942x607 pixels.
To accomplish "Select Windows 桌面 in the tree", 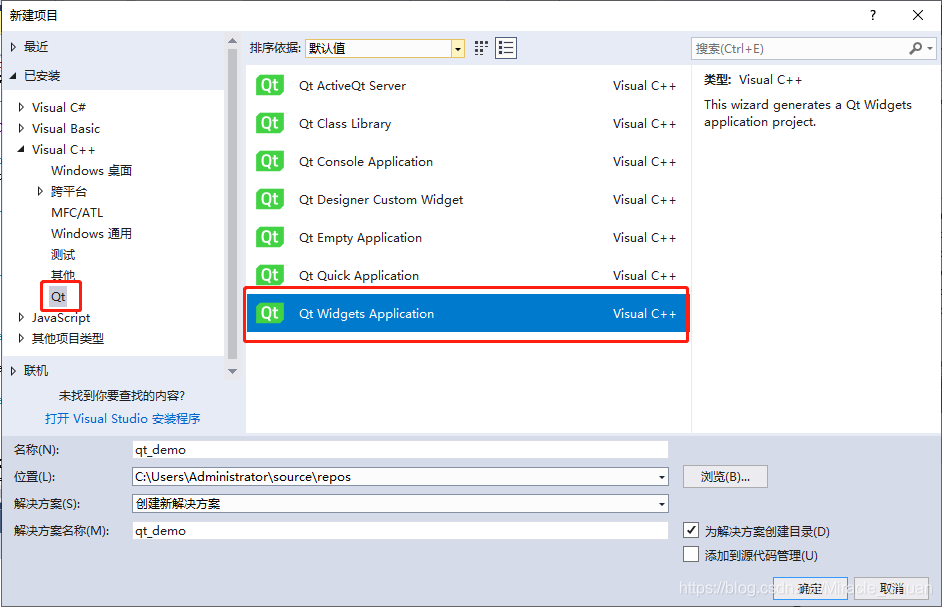I will click(x=91, y=171).
